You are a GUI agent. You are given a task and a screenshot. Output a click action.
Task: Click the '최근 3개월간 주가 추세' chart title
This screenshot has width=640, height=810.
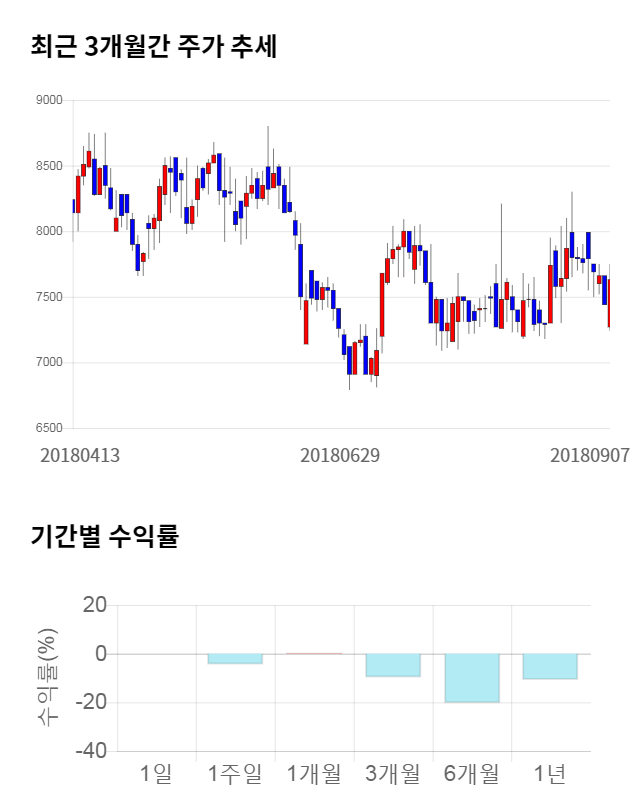[153, 47]
